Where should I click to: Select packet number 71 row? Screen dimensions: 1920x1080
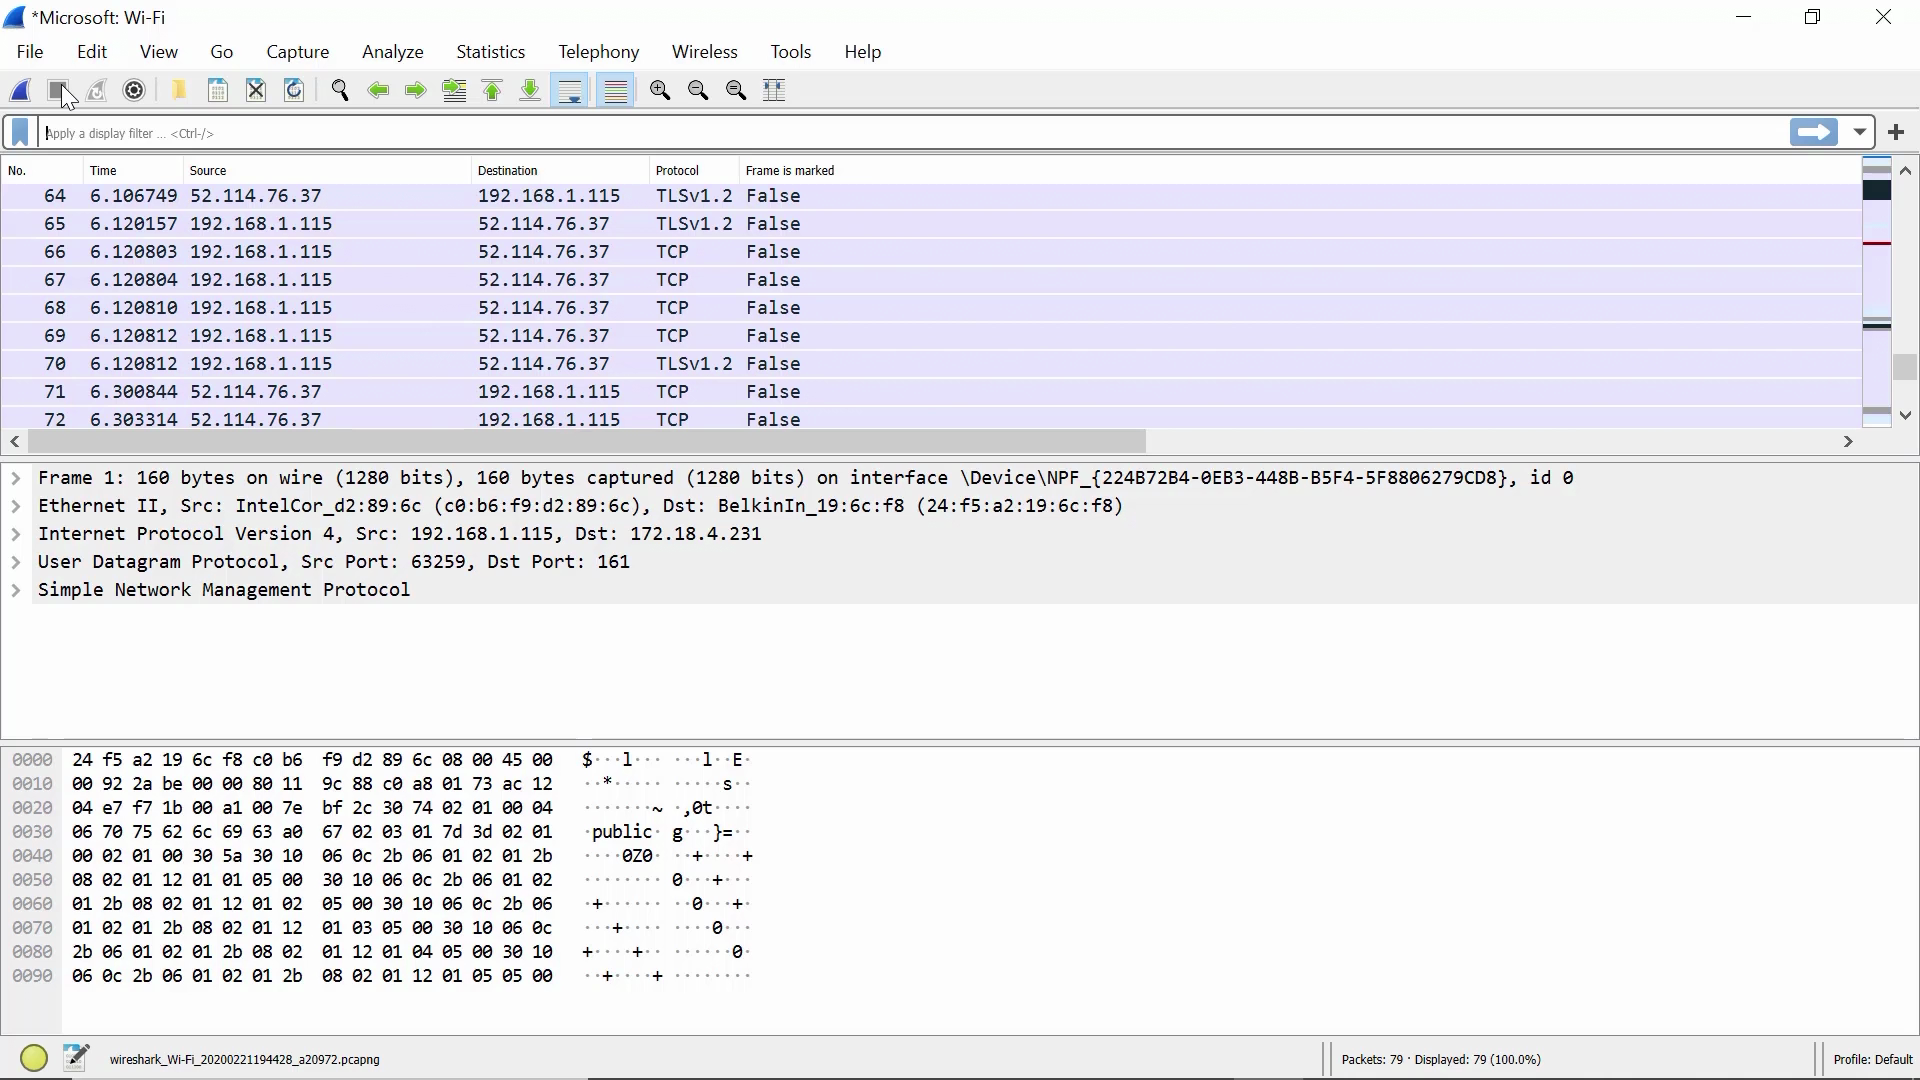coord(930,392)
